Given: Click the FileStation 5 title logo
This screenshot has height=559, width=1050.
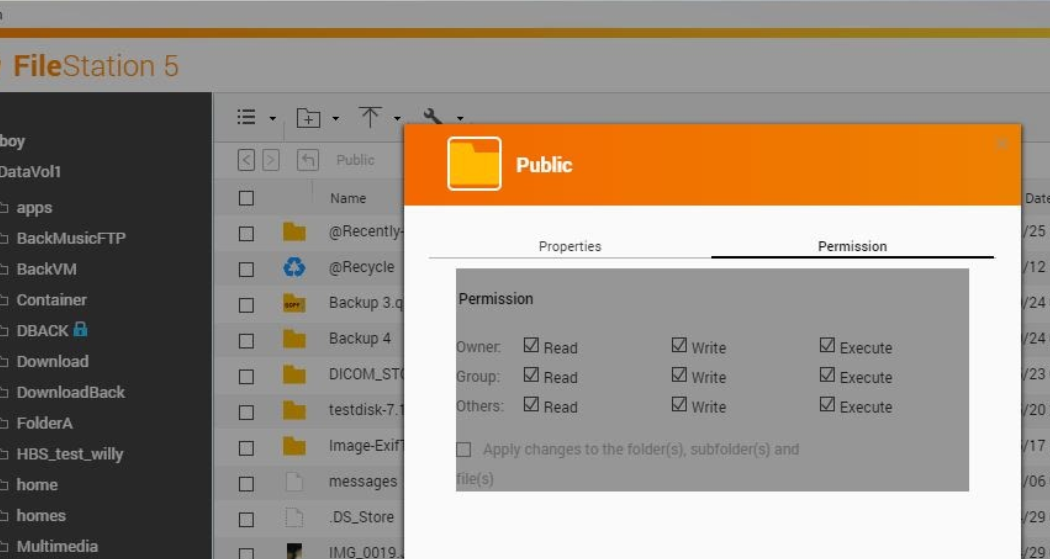Looking at the screenshot, I should coord(96,66).
